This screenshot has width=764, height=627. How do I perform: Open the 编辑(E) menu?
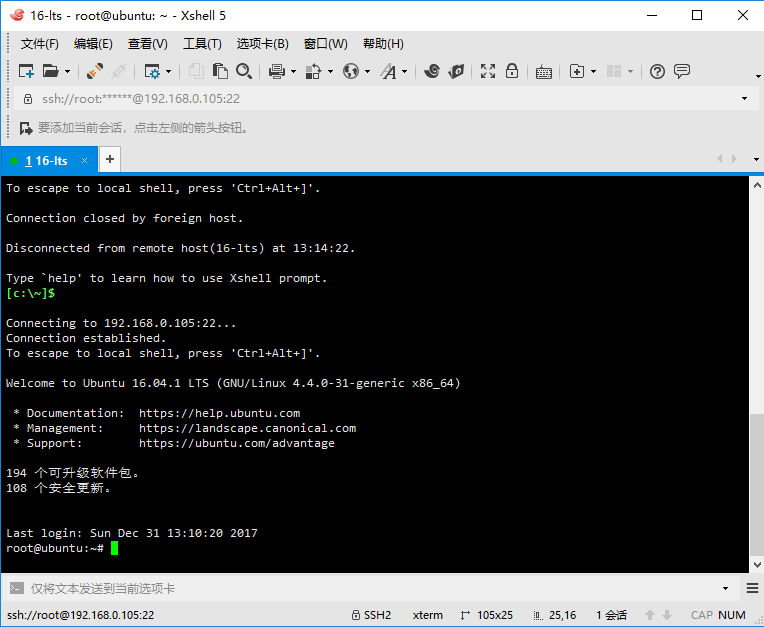(x=93, y=44)
